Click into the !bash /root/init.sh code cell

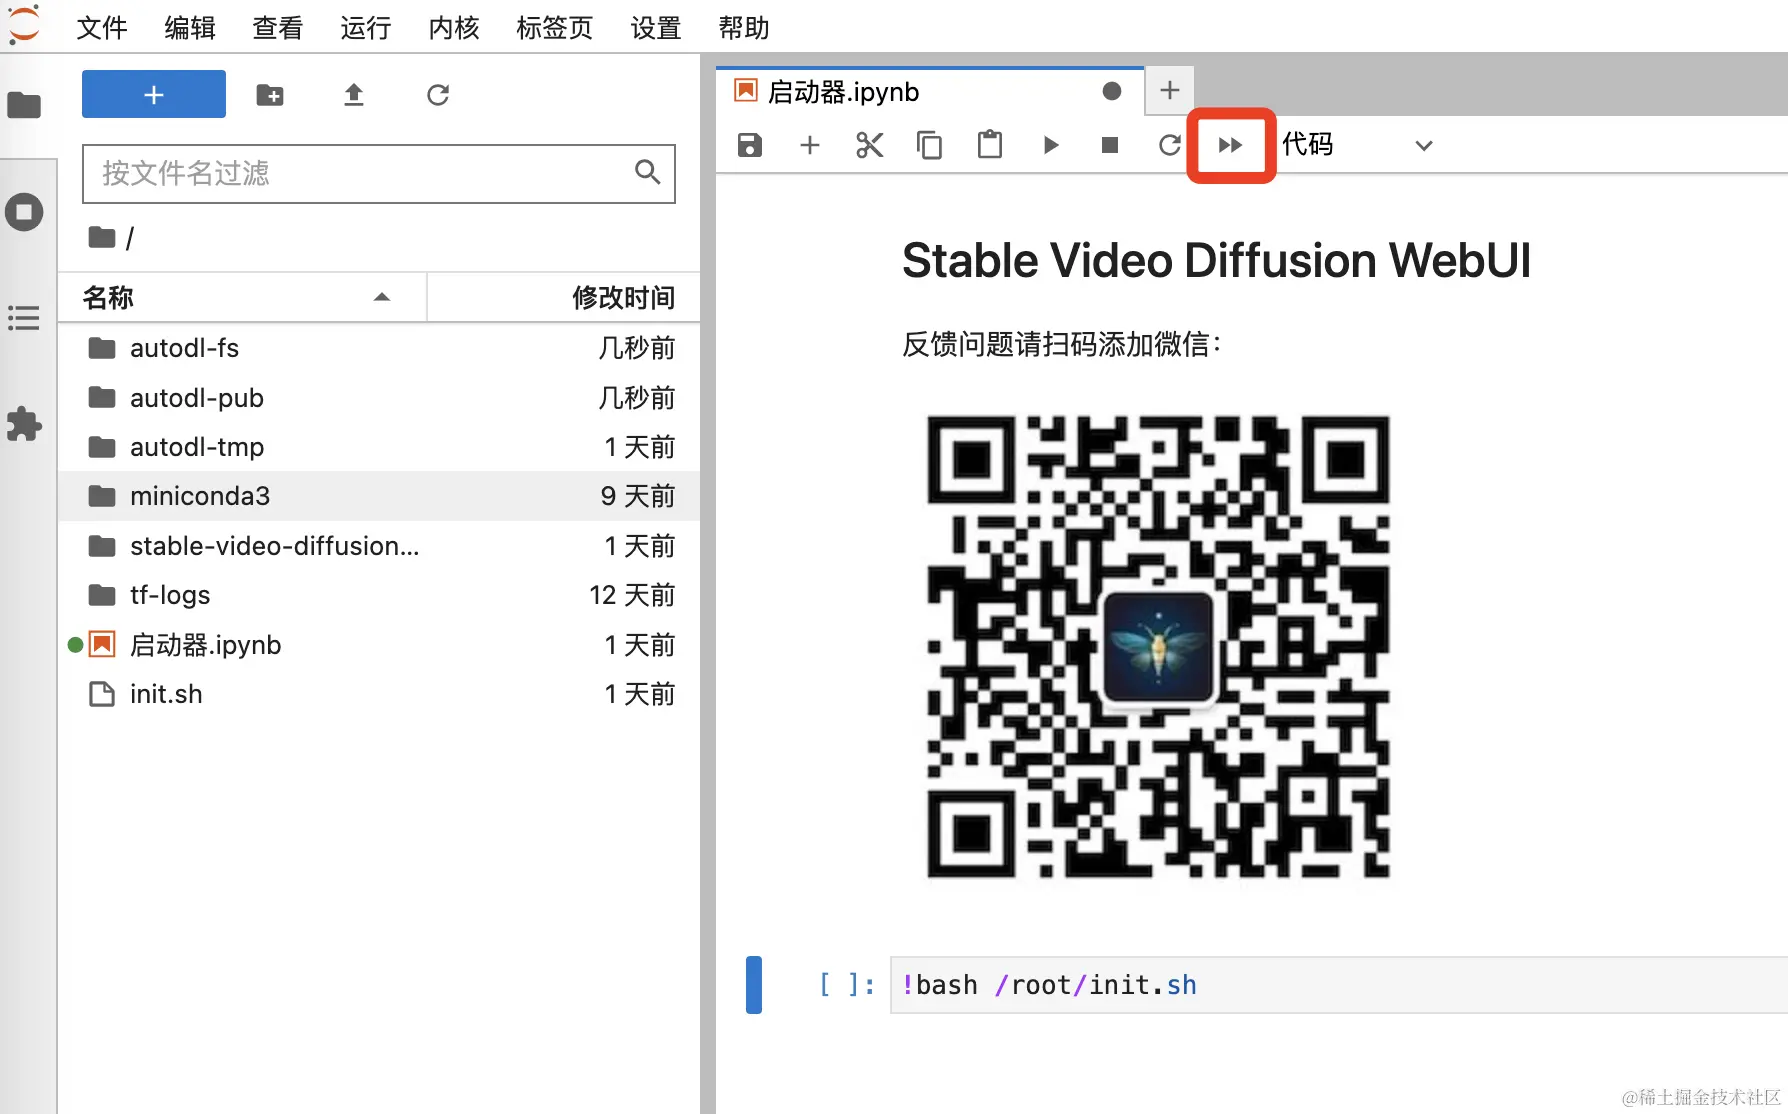1338,985
